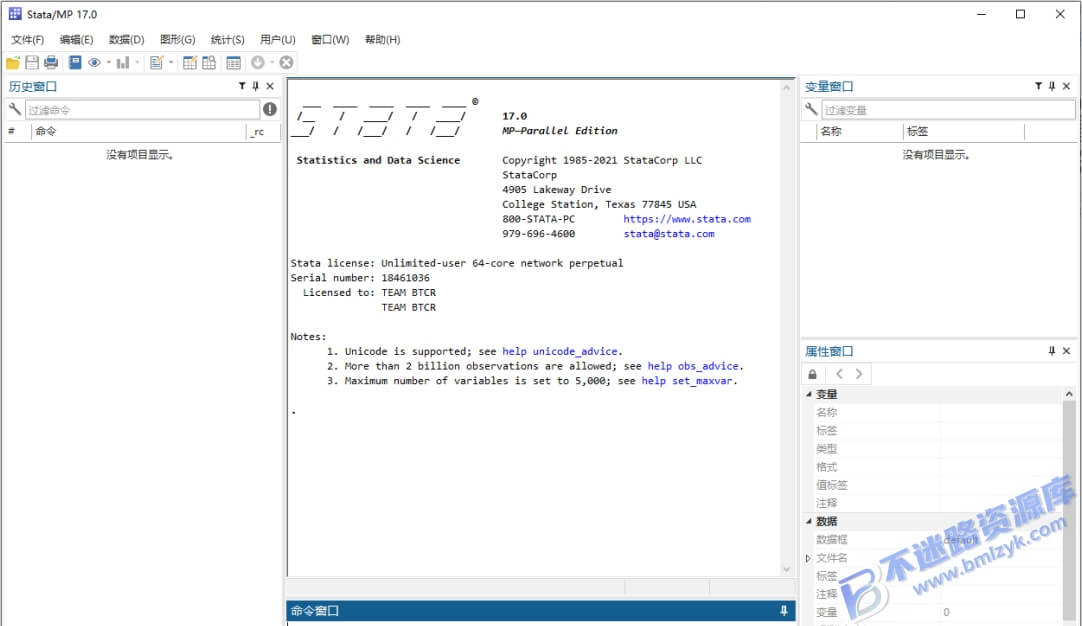1082x626 pixels.
Task: Click the 命令 column header
Action: (138, 131)
